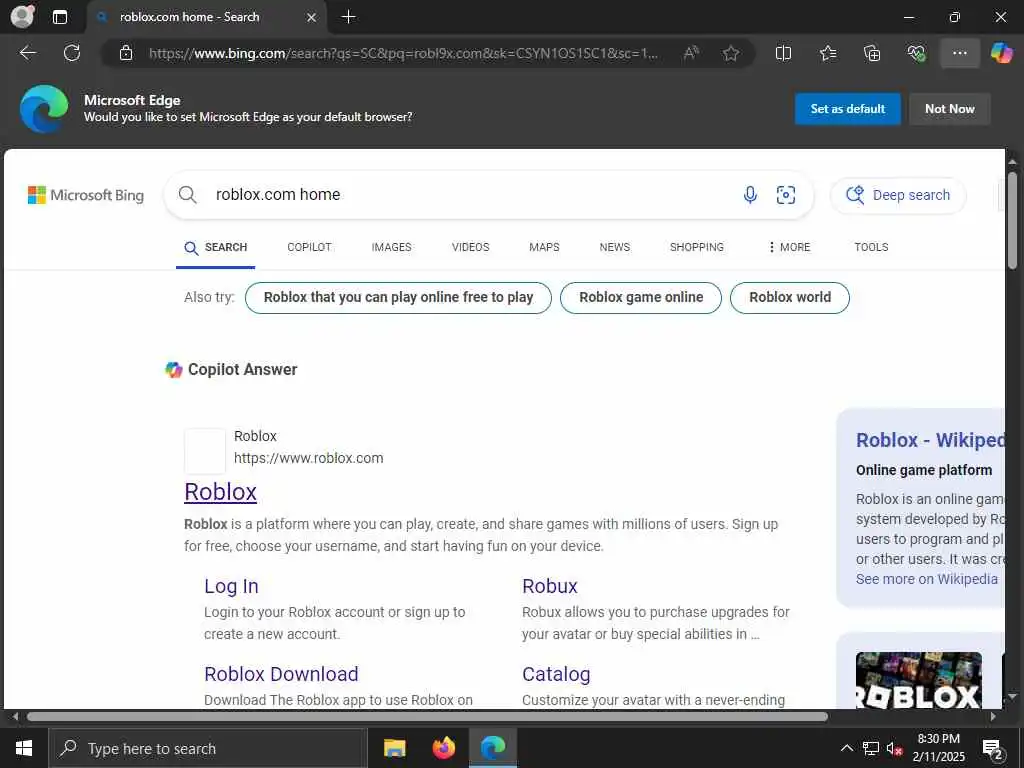Click See more on Wikipedia
The width and height of the screenshot is (1024, 768).
tap(927, 579)
